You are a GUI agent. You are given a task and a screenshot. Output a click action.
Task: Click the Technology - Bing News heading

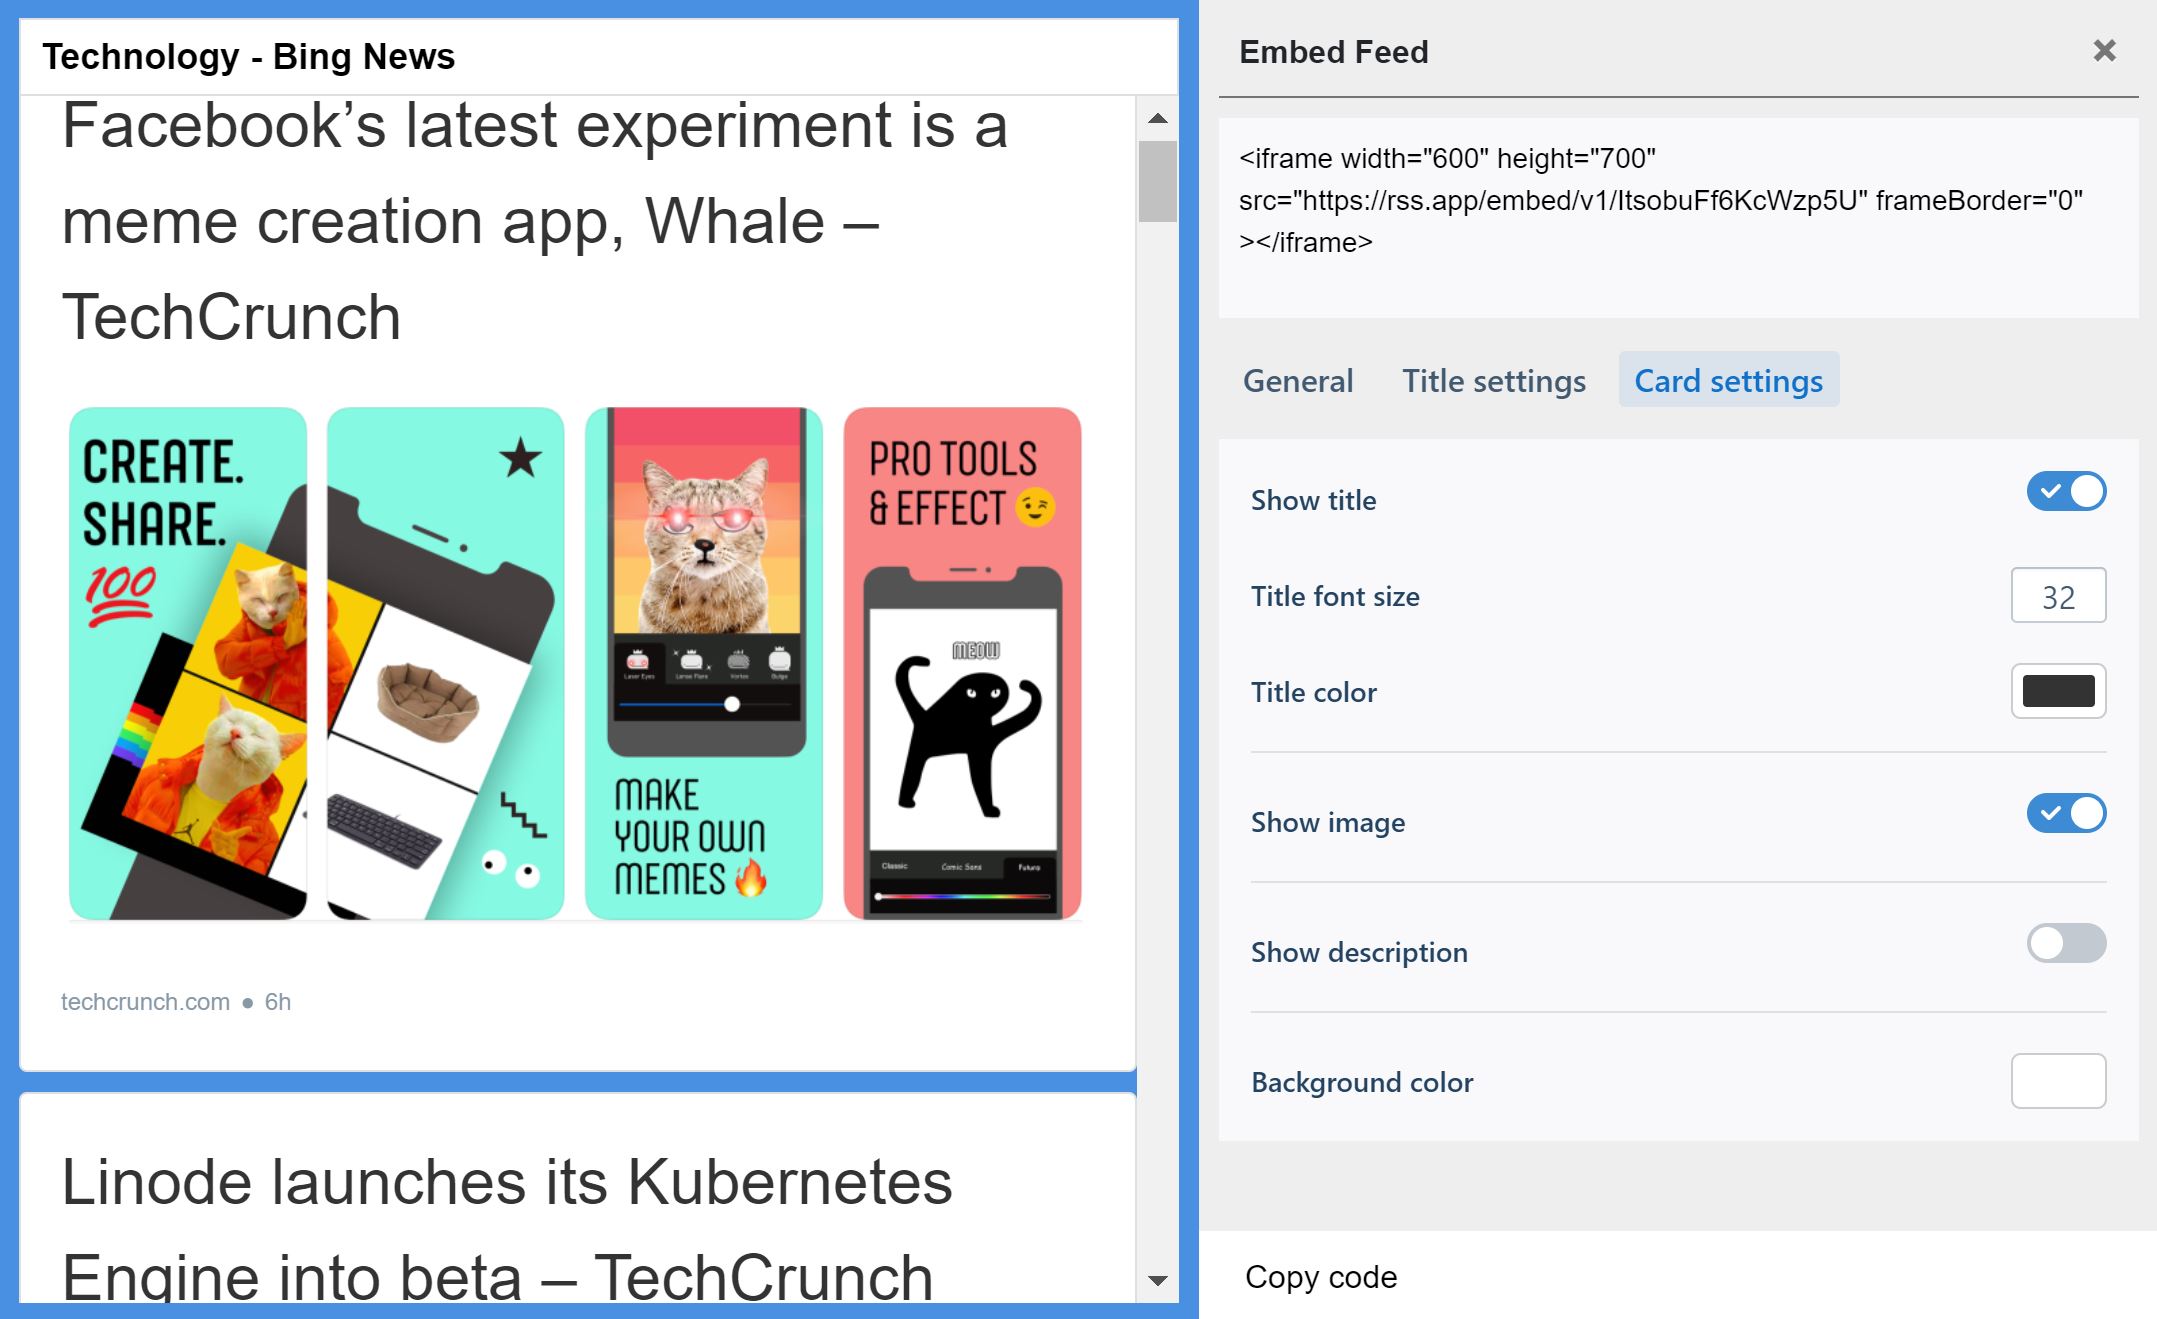[248, 57]
